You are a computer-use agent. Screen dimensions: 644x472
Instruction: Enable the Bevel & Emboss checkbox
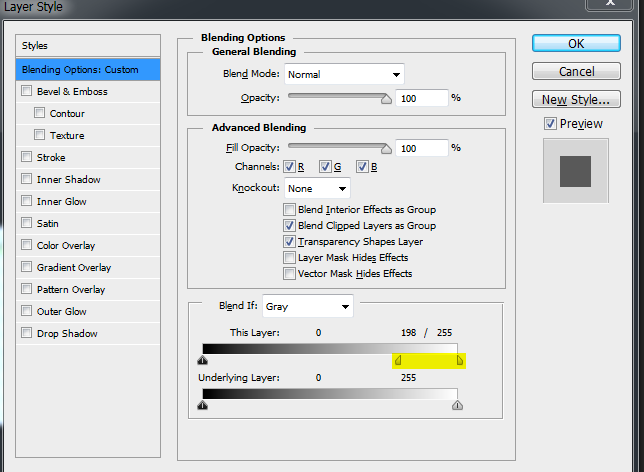(27, 91)
